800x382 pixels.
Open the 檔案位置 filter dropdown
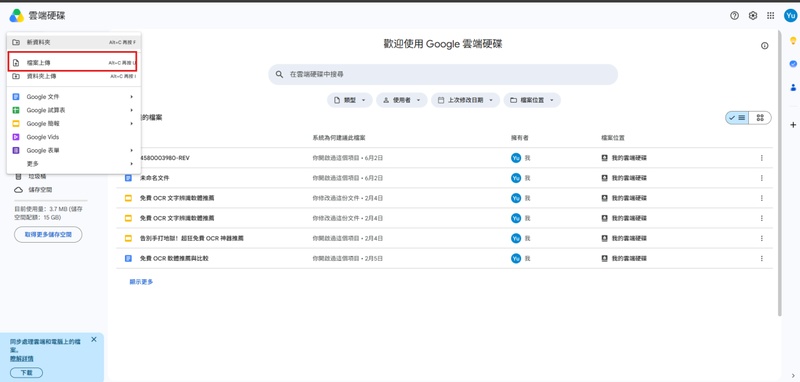coord(532,100)
